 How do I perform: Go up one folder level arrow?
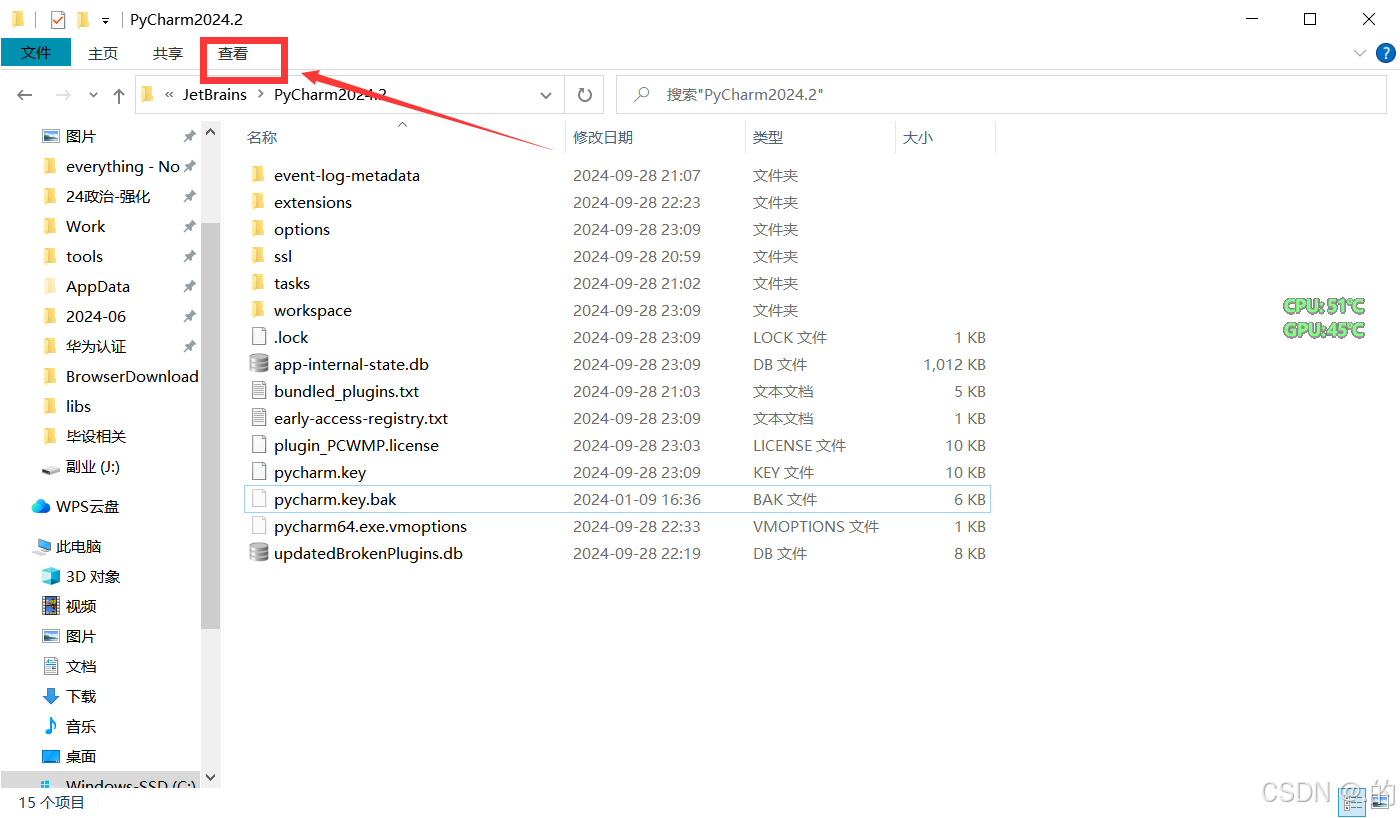(x=119, y=95)
